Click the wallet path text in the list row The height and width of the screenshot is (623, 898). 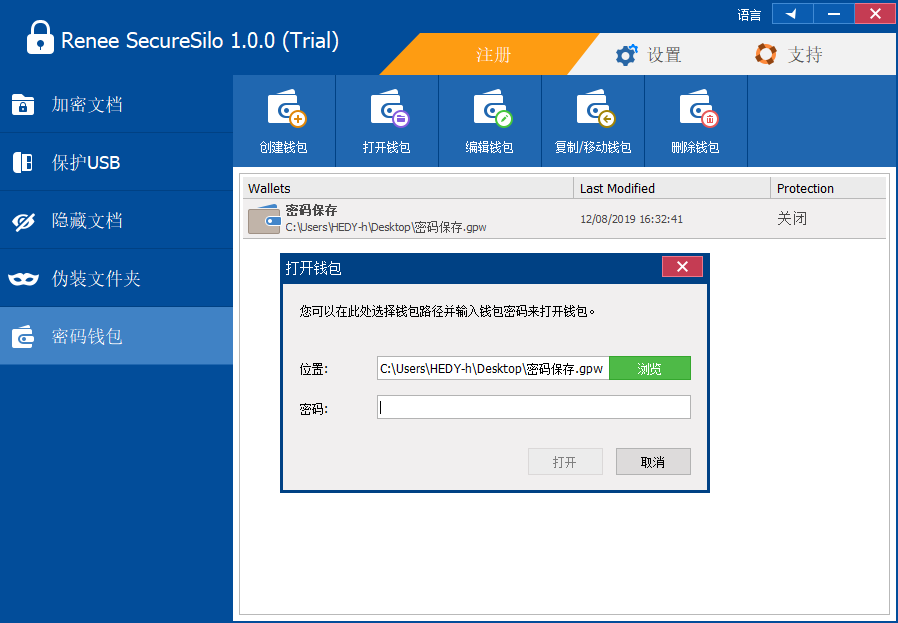[386, 227]
